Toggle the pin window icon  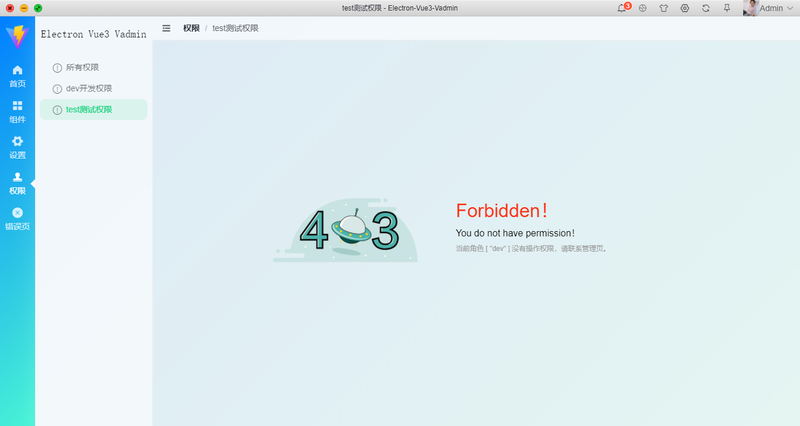[x=727, y=8]
